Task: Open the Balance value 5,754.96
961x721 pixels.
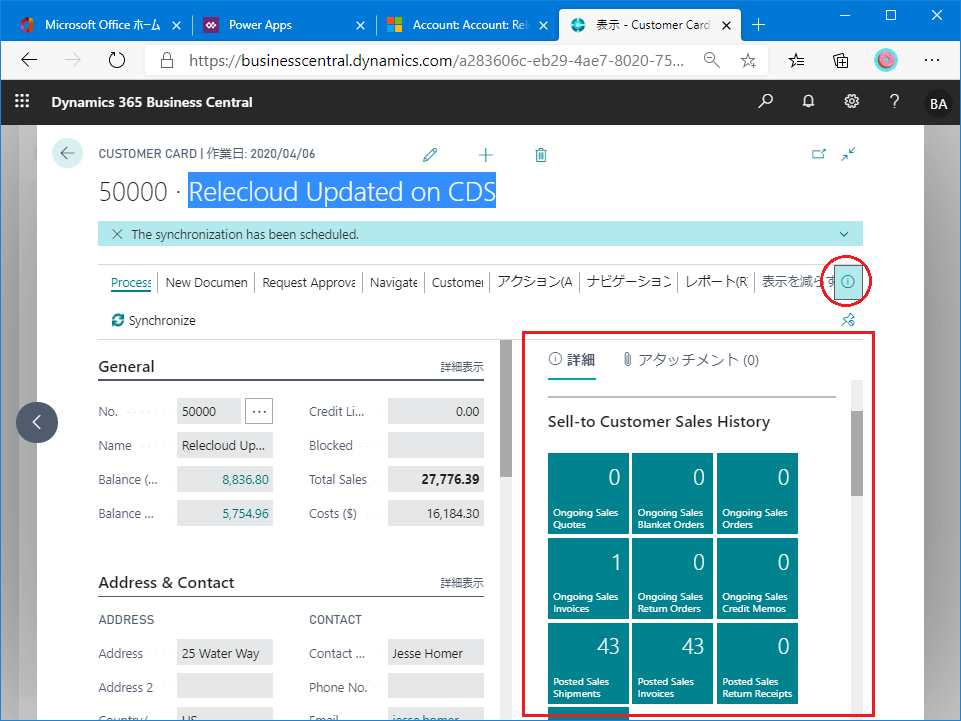Action: (245, 514)
